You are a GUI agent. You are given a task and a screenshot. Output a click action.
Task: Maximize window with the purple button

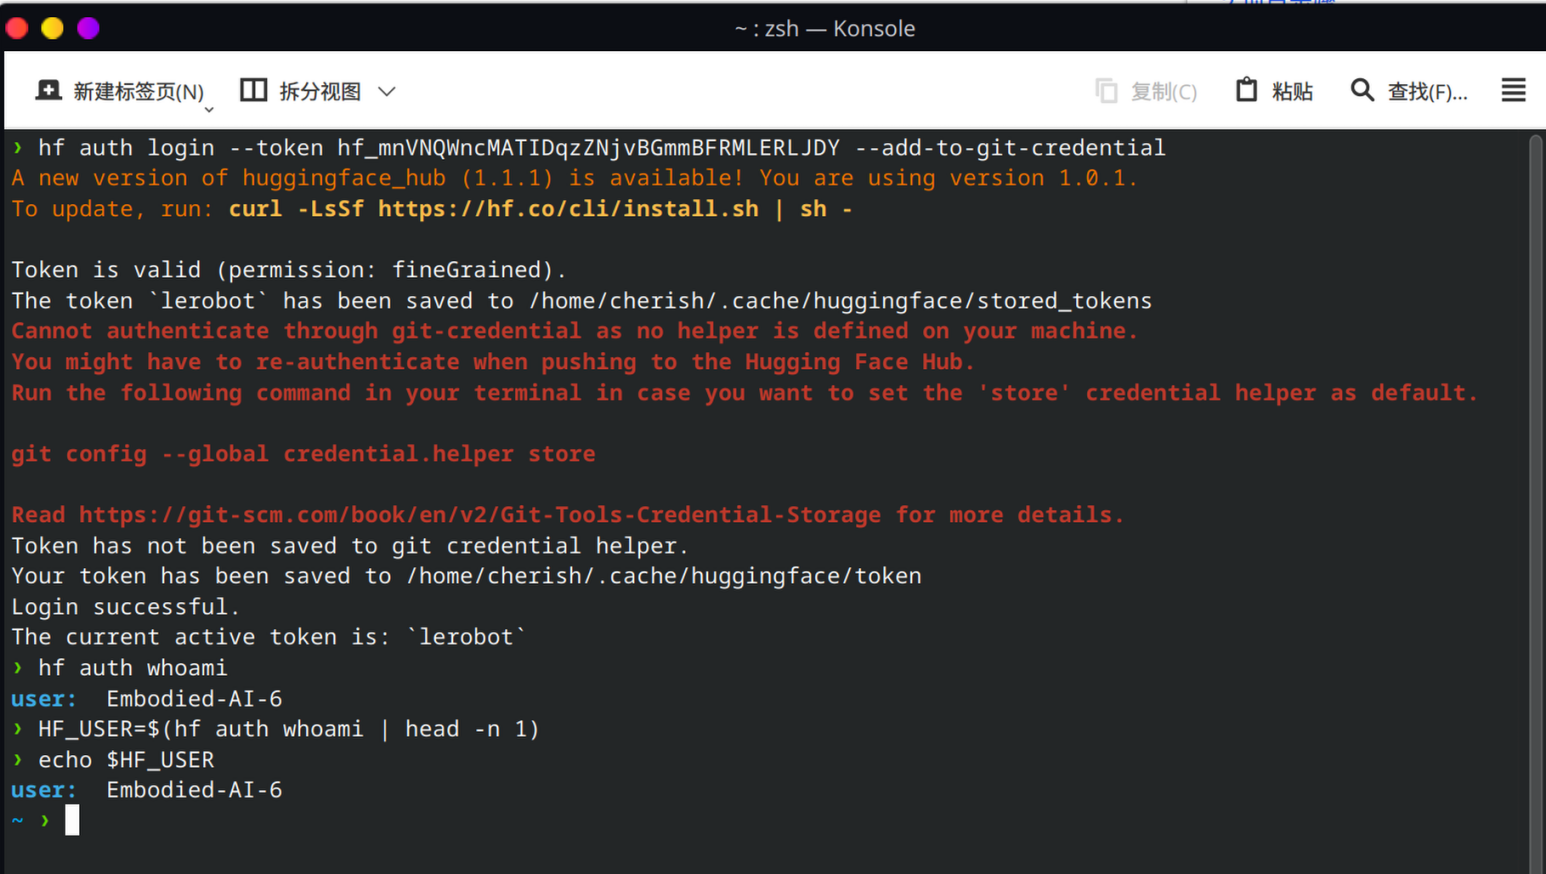coord(88,28)
